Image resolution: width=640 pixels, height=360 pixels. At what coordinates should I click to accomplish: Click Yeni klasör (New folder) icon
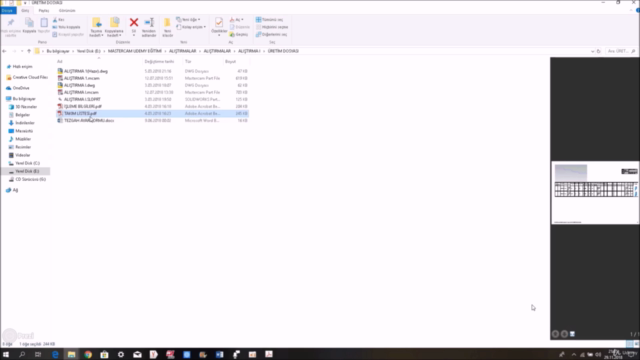click(x=167, y=27)
